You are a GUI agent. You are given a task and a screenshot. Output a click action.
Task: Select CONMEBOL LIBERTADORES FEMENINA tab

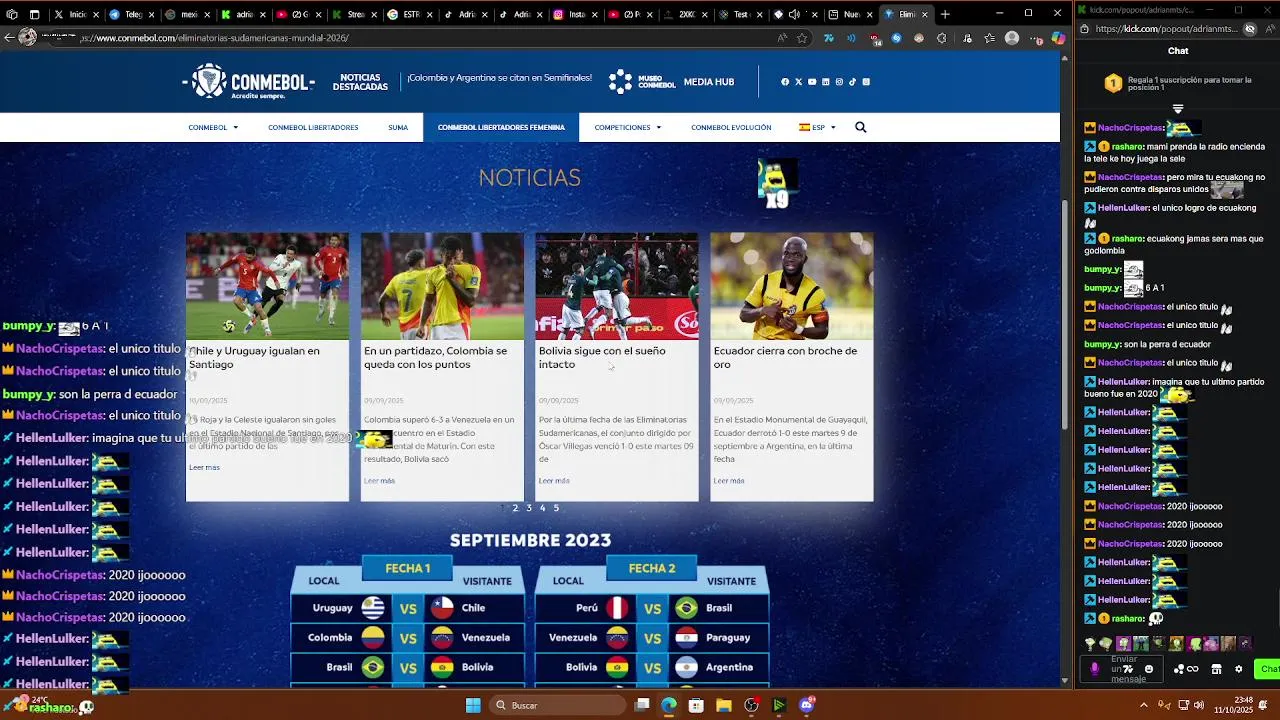pos(501,127)
